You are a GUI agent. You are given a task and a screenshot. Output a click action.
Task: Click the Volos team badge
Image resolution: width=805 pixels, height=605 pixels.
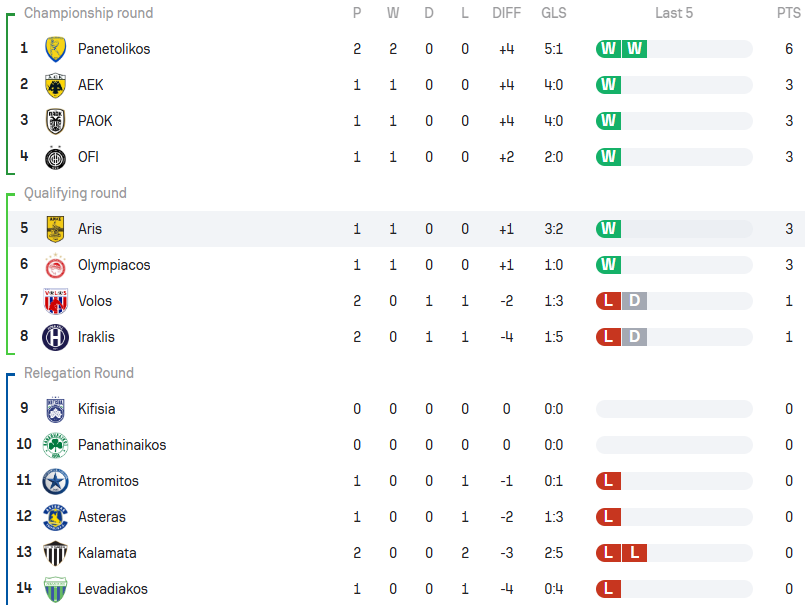click(55, 301)
